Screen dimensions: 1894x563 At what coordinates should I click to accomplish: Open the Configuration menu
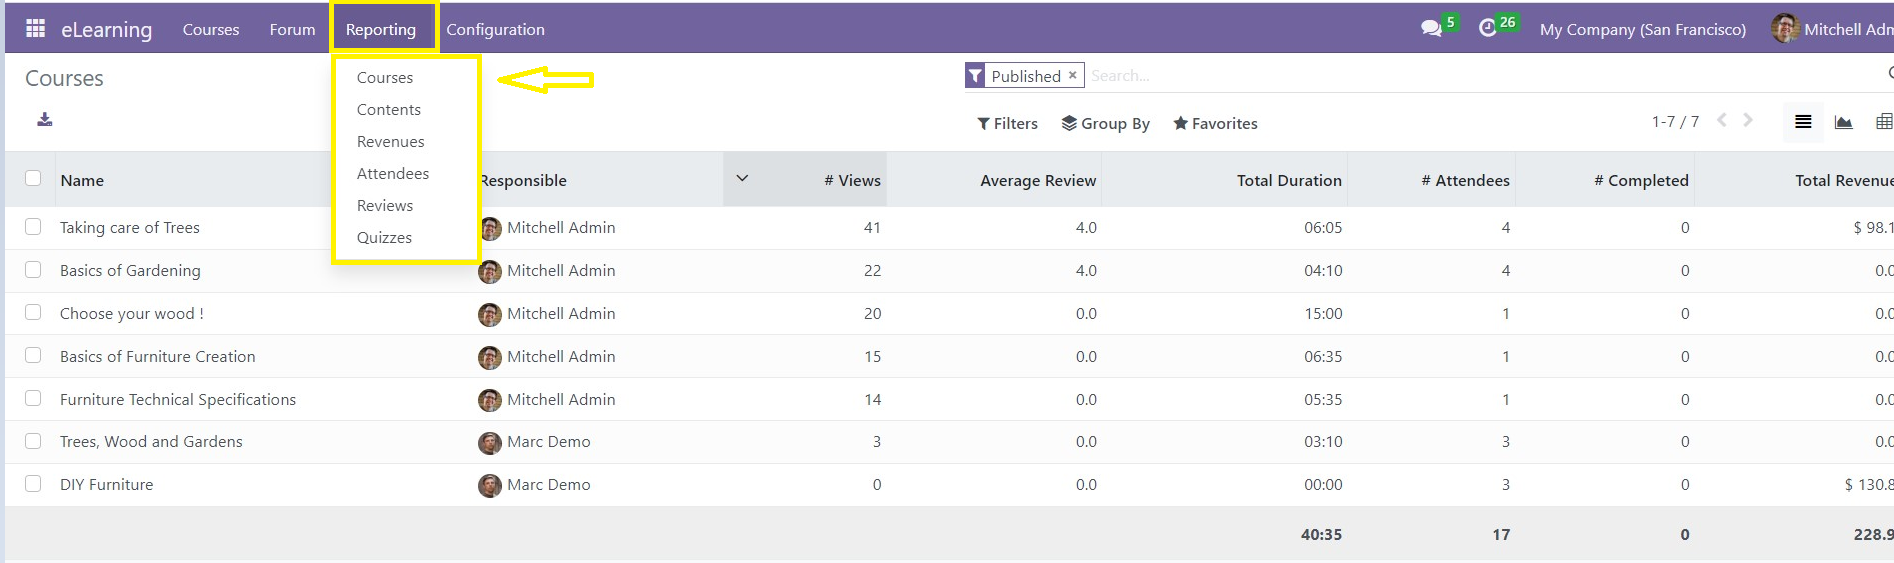[x=495, y=29]
